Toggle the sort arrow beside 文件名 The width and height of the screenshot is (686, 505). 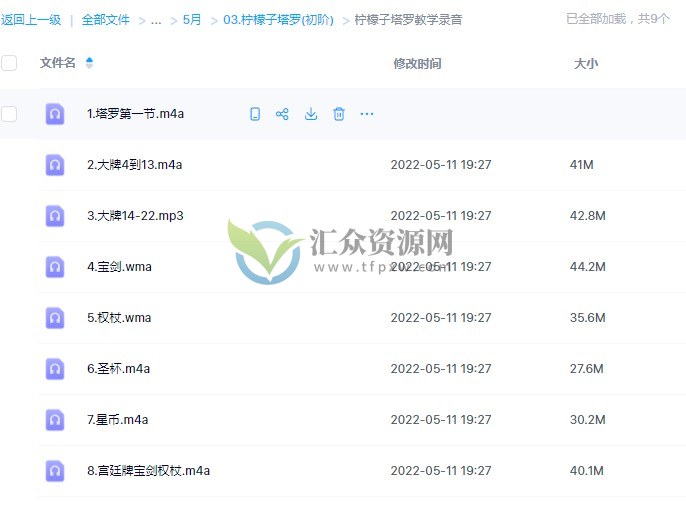(x=89, y=63)
